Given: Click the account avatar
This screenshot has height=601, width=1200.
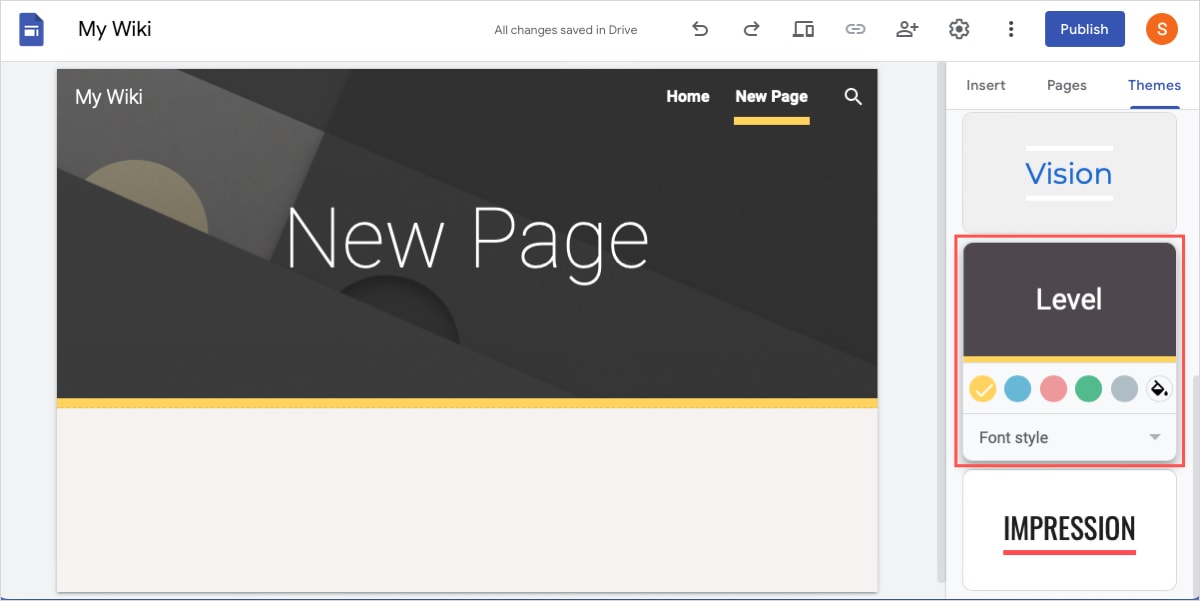Looking at the screenshot, I should pos(1162,29).
